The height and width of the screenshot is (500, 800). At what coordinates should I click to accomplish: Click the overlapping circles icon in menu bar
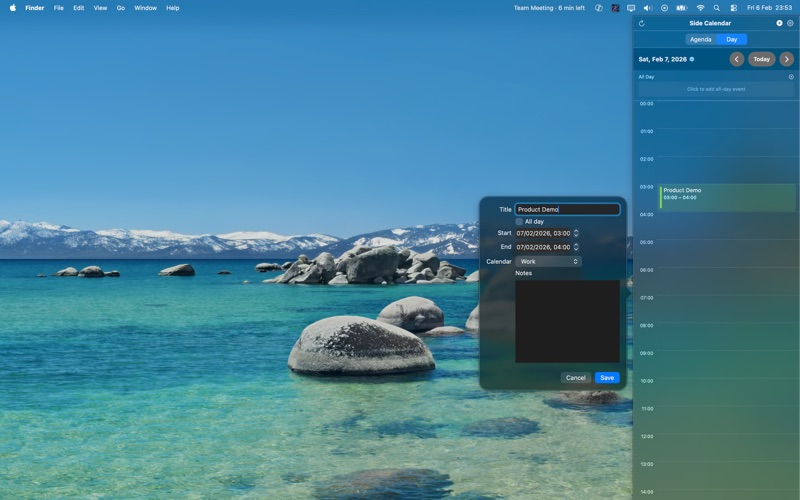pos(599,8)
